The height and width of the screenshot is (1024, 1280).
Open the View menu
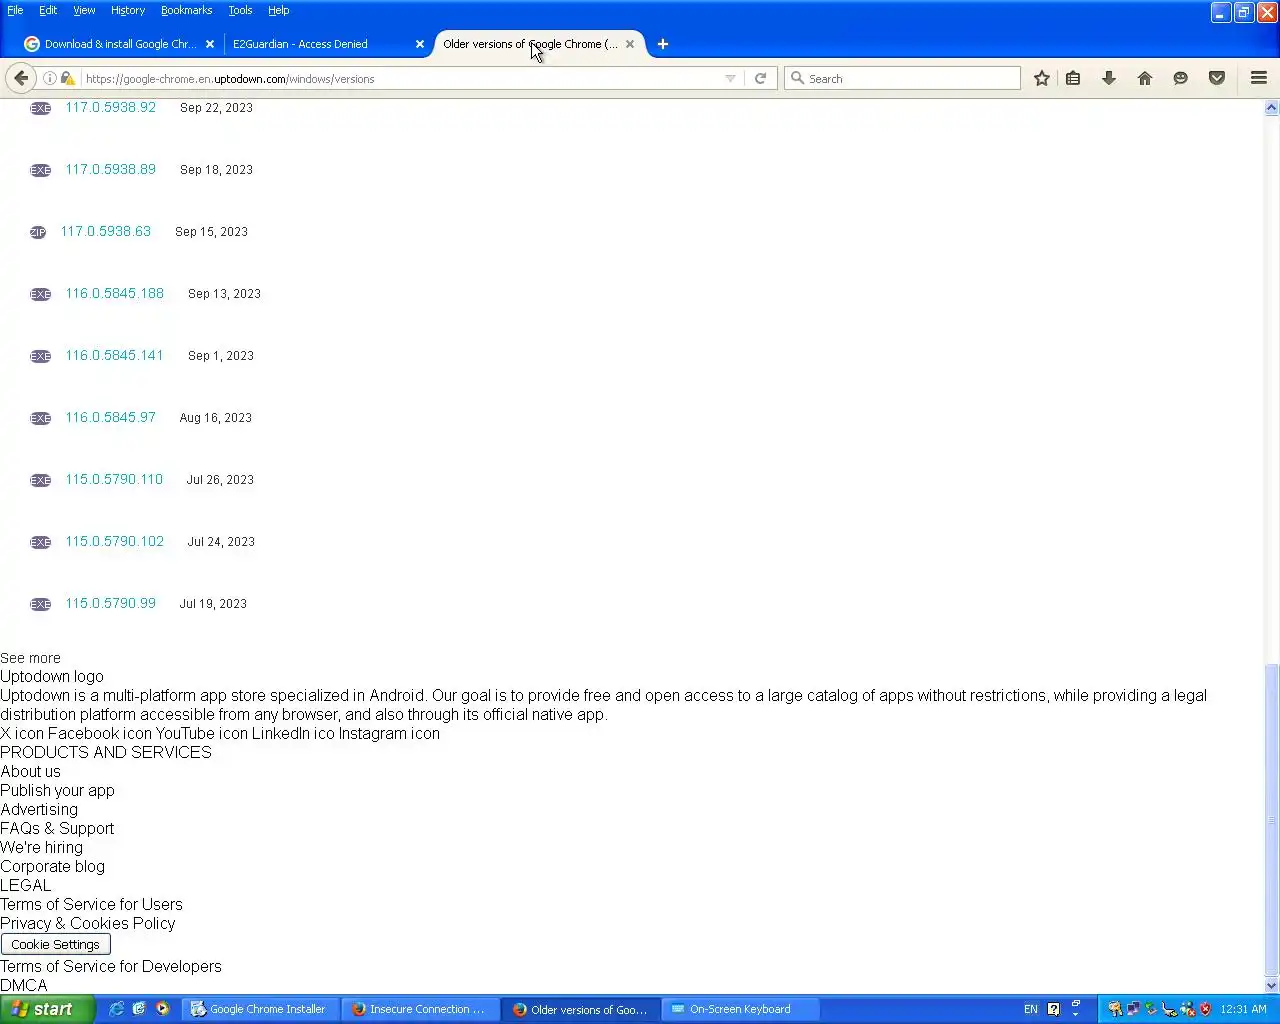pyautogui.click(x=84, y=10)
